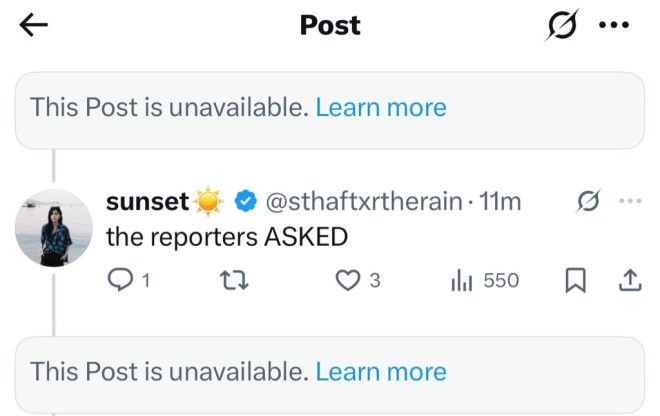The width and height of the screenshot is (660, 416).
Task: Bookmark the sunset post
Action: click(x=575, y=280)
